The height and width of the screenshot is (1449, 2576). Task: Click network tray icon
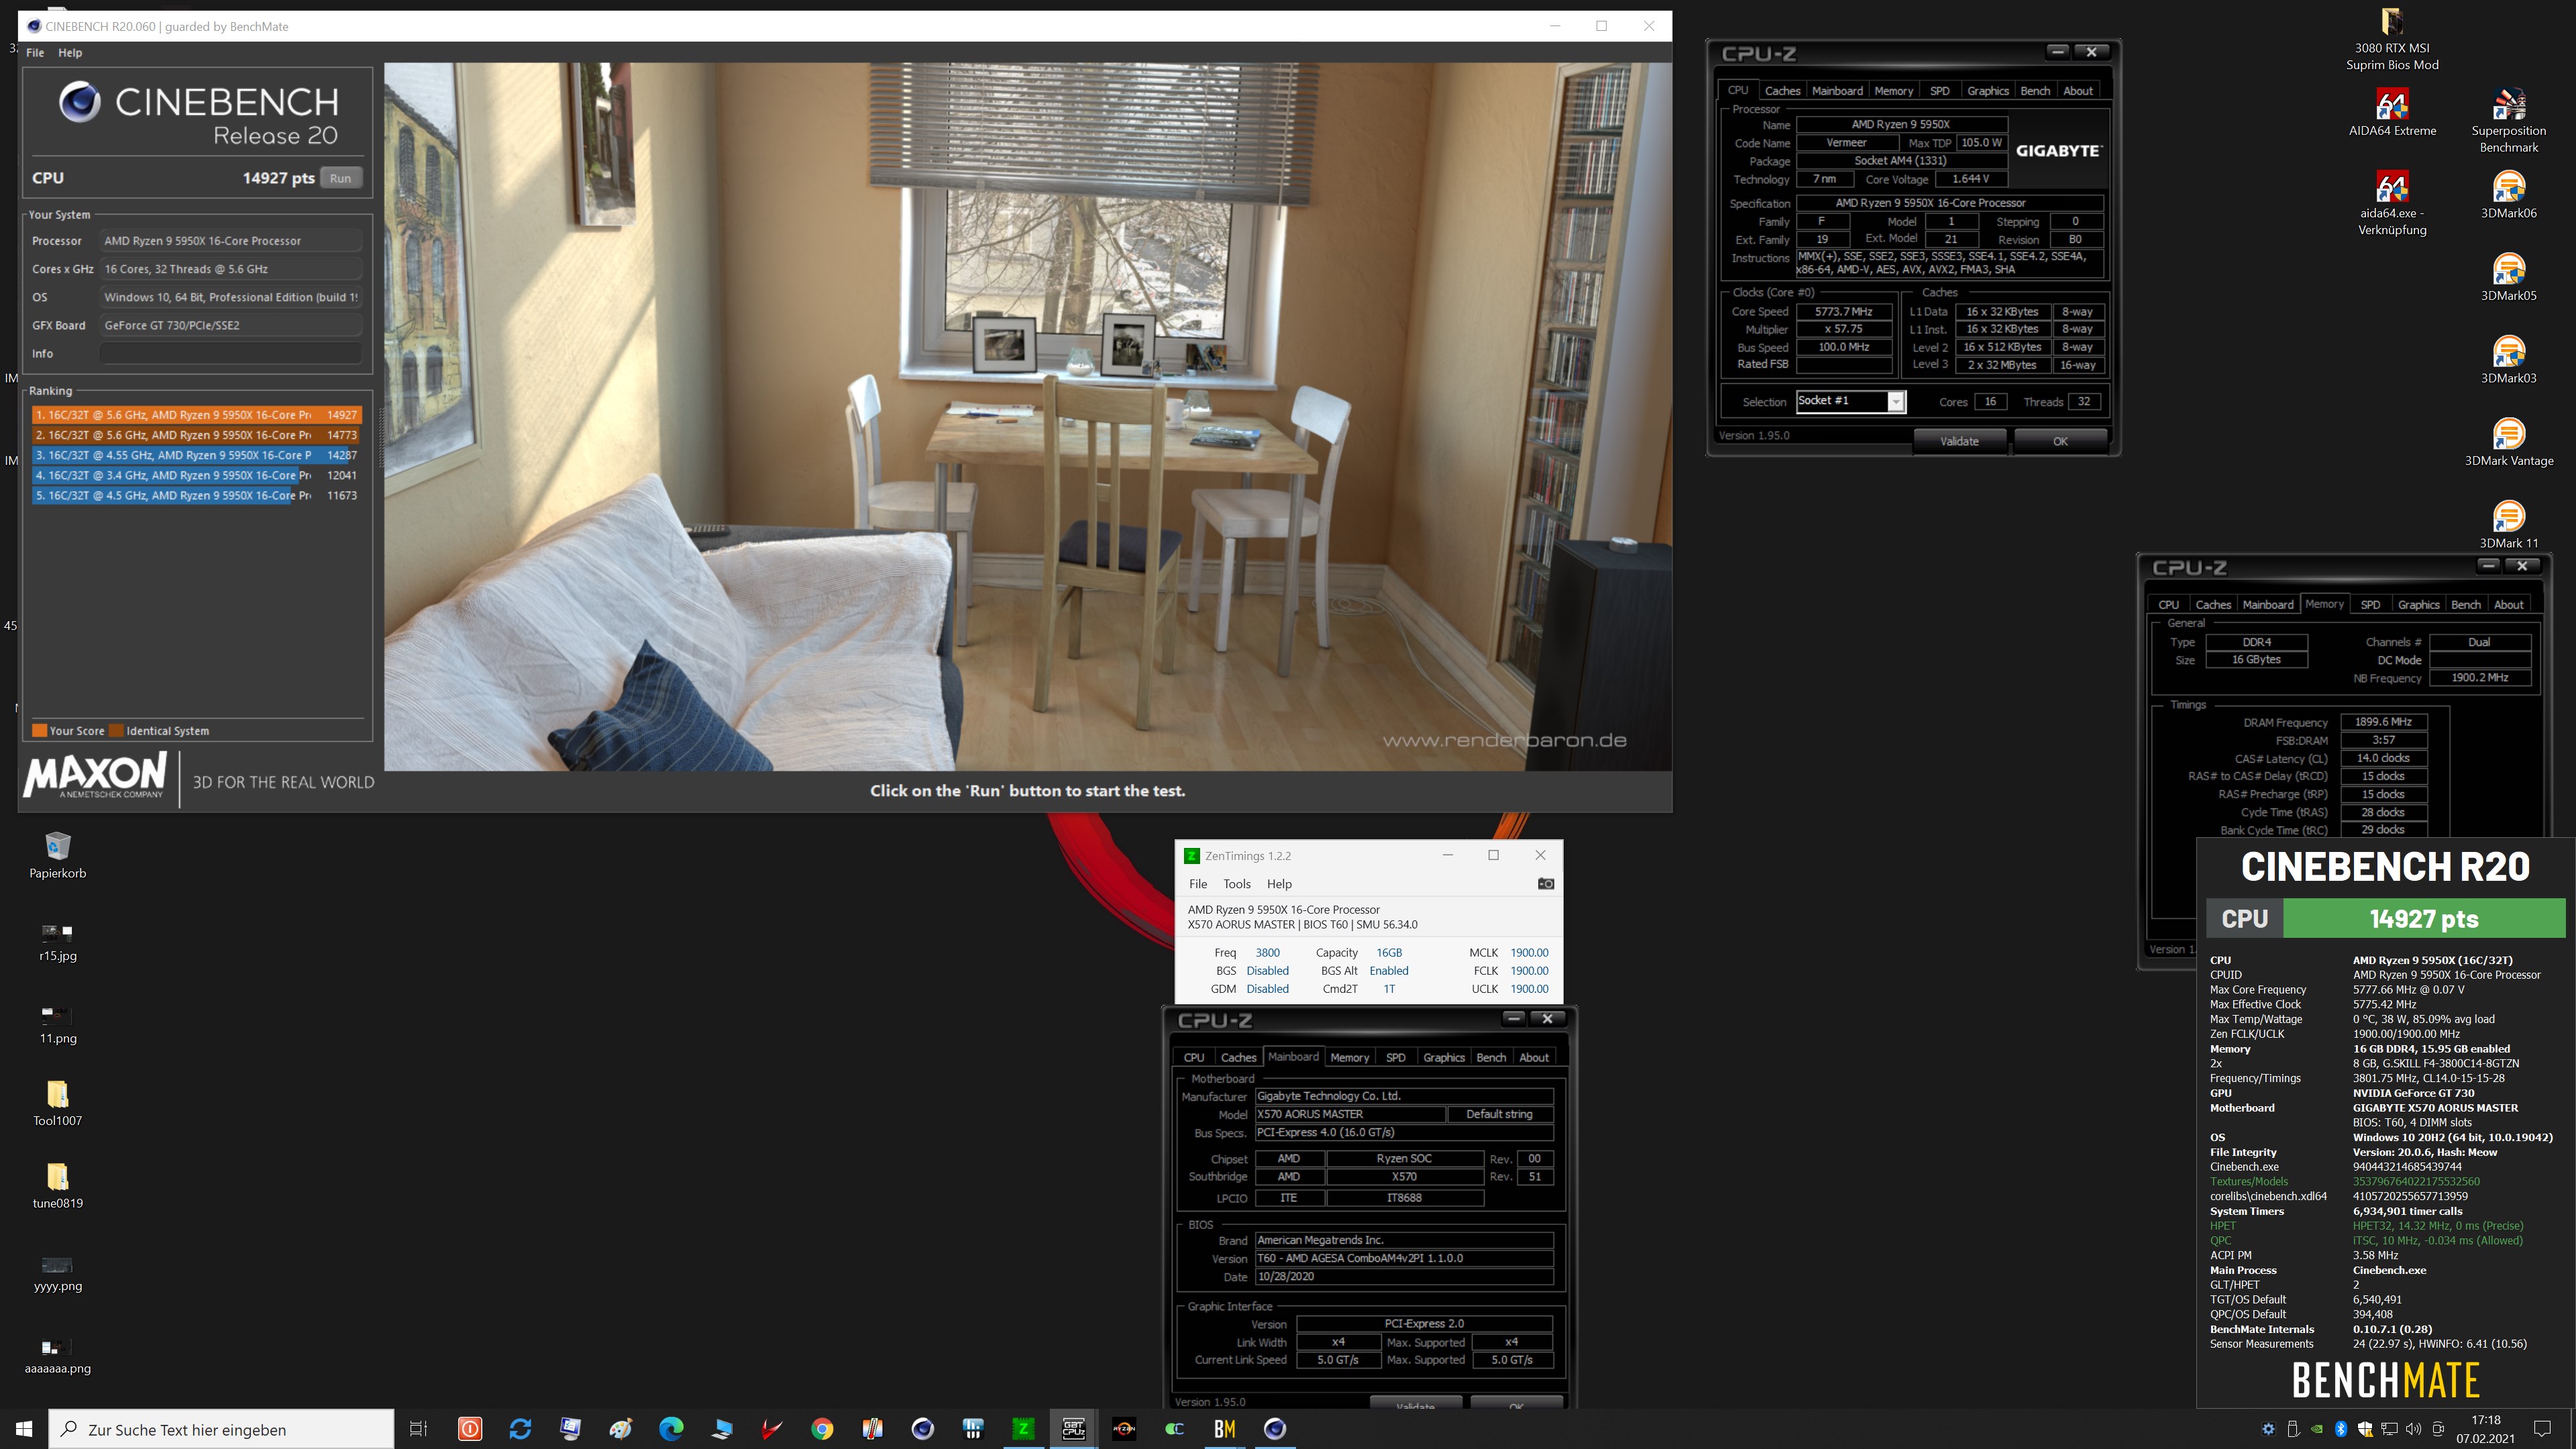tap(2389, 1429)
